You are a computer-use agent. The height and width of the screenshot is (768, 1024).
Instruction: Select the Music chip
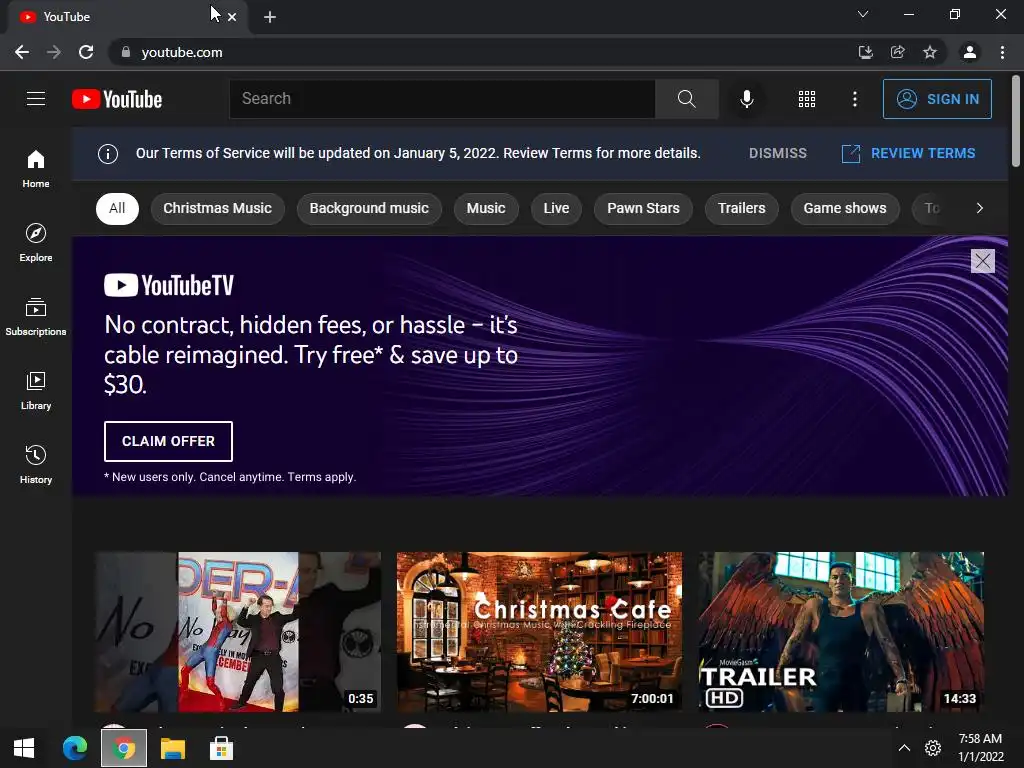pyautogui.click(x=486, y=208)
